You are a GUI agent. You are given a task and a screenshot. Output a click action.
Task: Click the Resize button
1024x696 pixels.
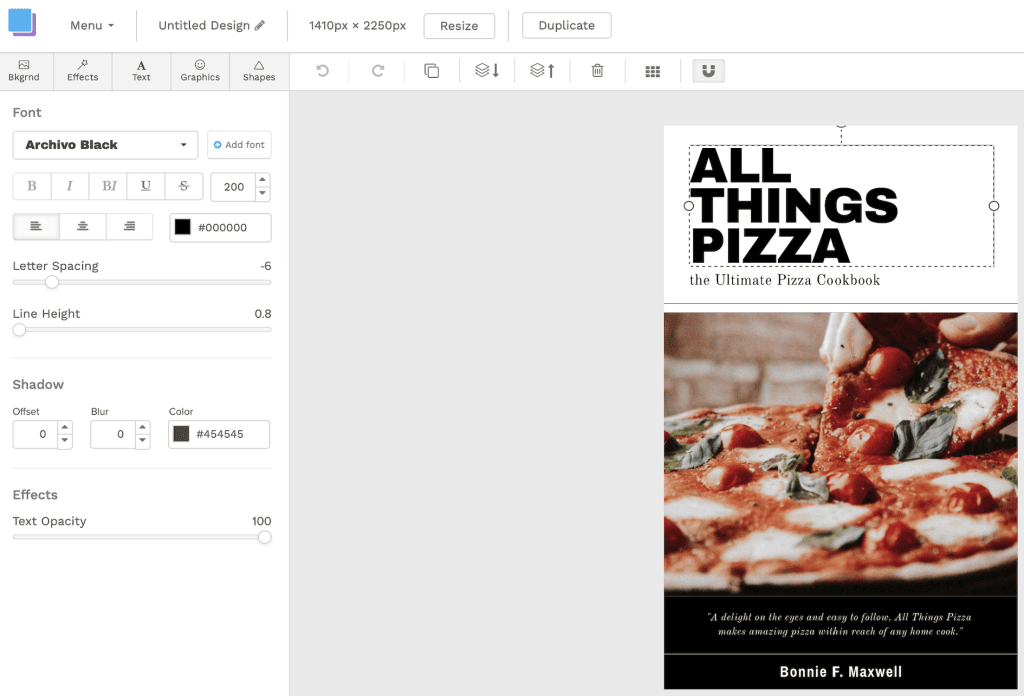(459, 26)
